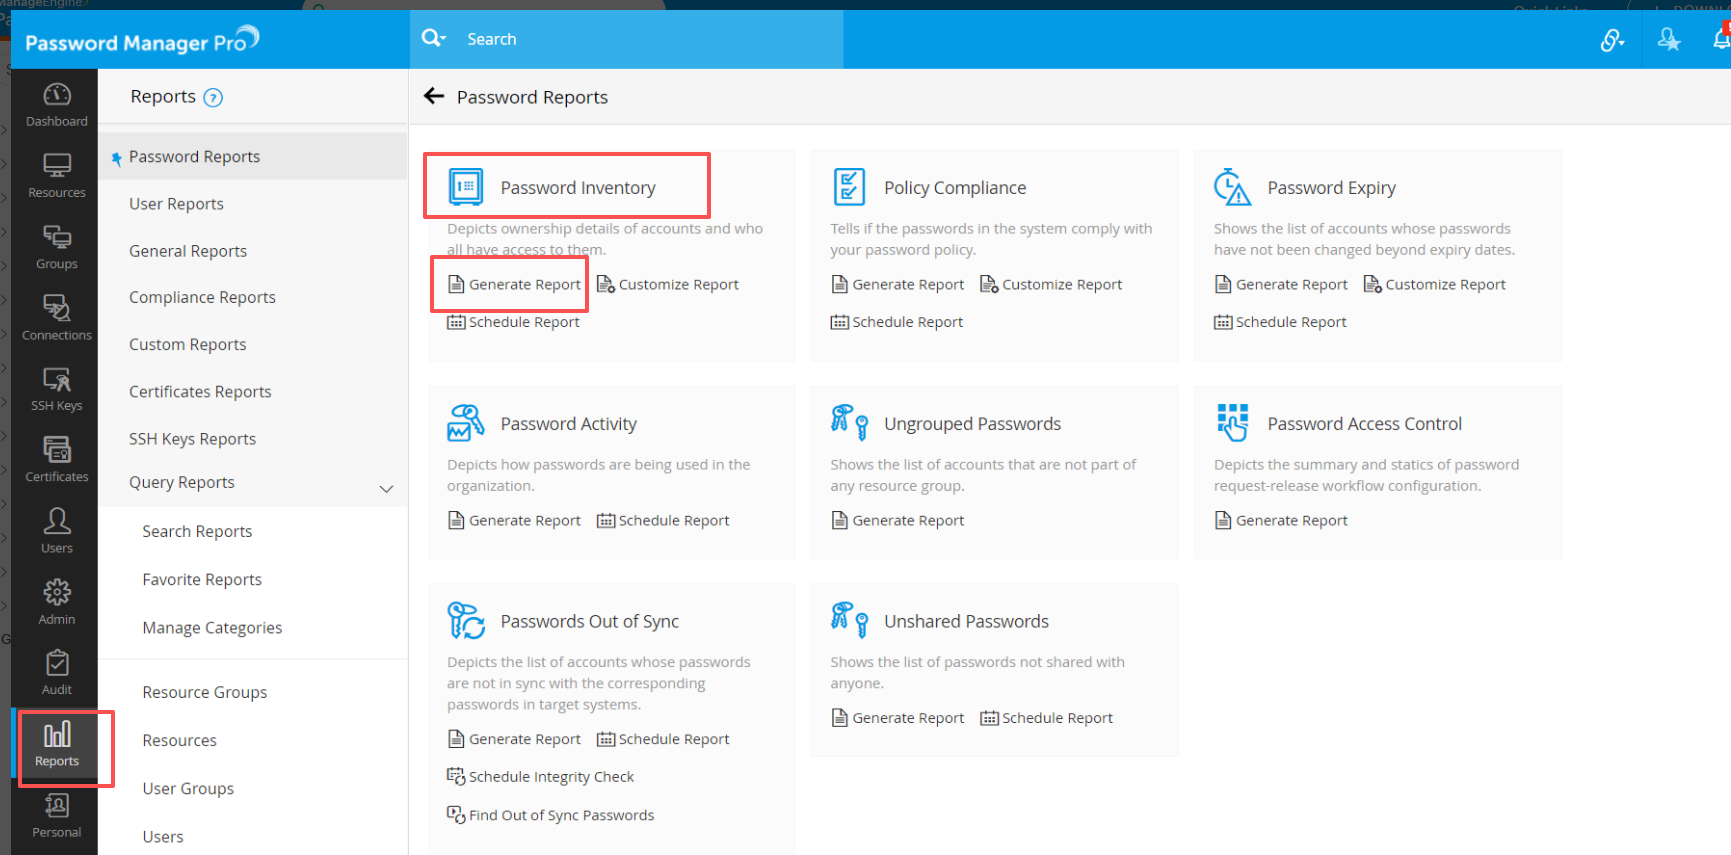Viewport: 1731px width, 855px height.
Task: Open the Dashboard sidebar icon
Action: click(56, 104)
